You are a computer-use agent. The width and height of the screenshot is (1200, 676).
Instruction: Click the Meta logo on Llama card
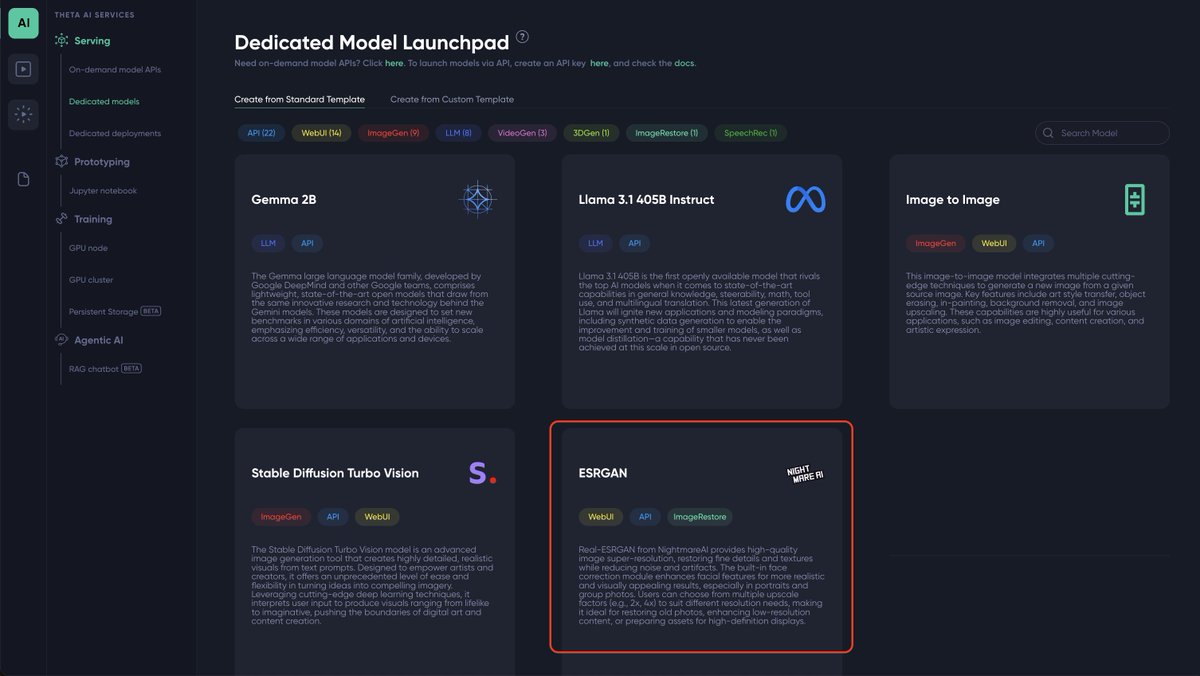point(807,199)
